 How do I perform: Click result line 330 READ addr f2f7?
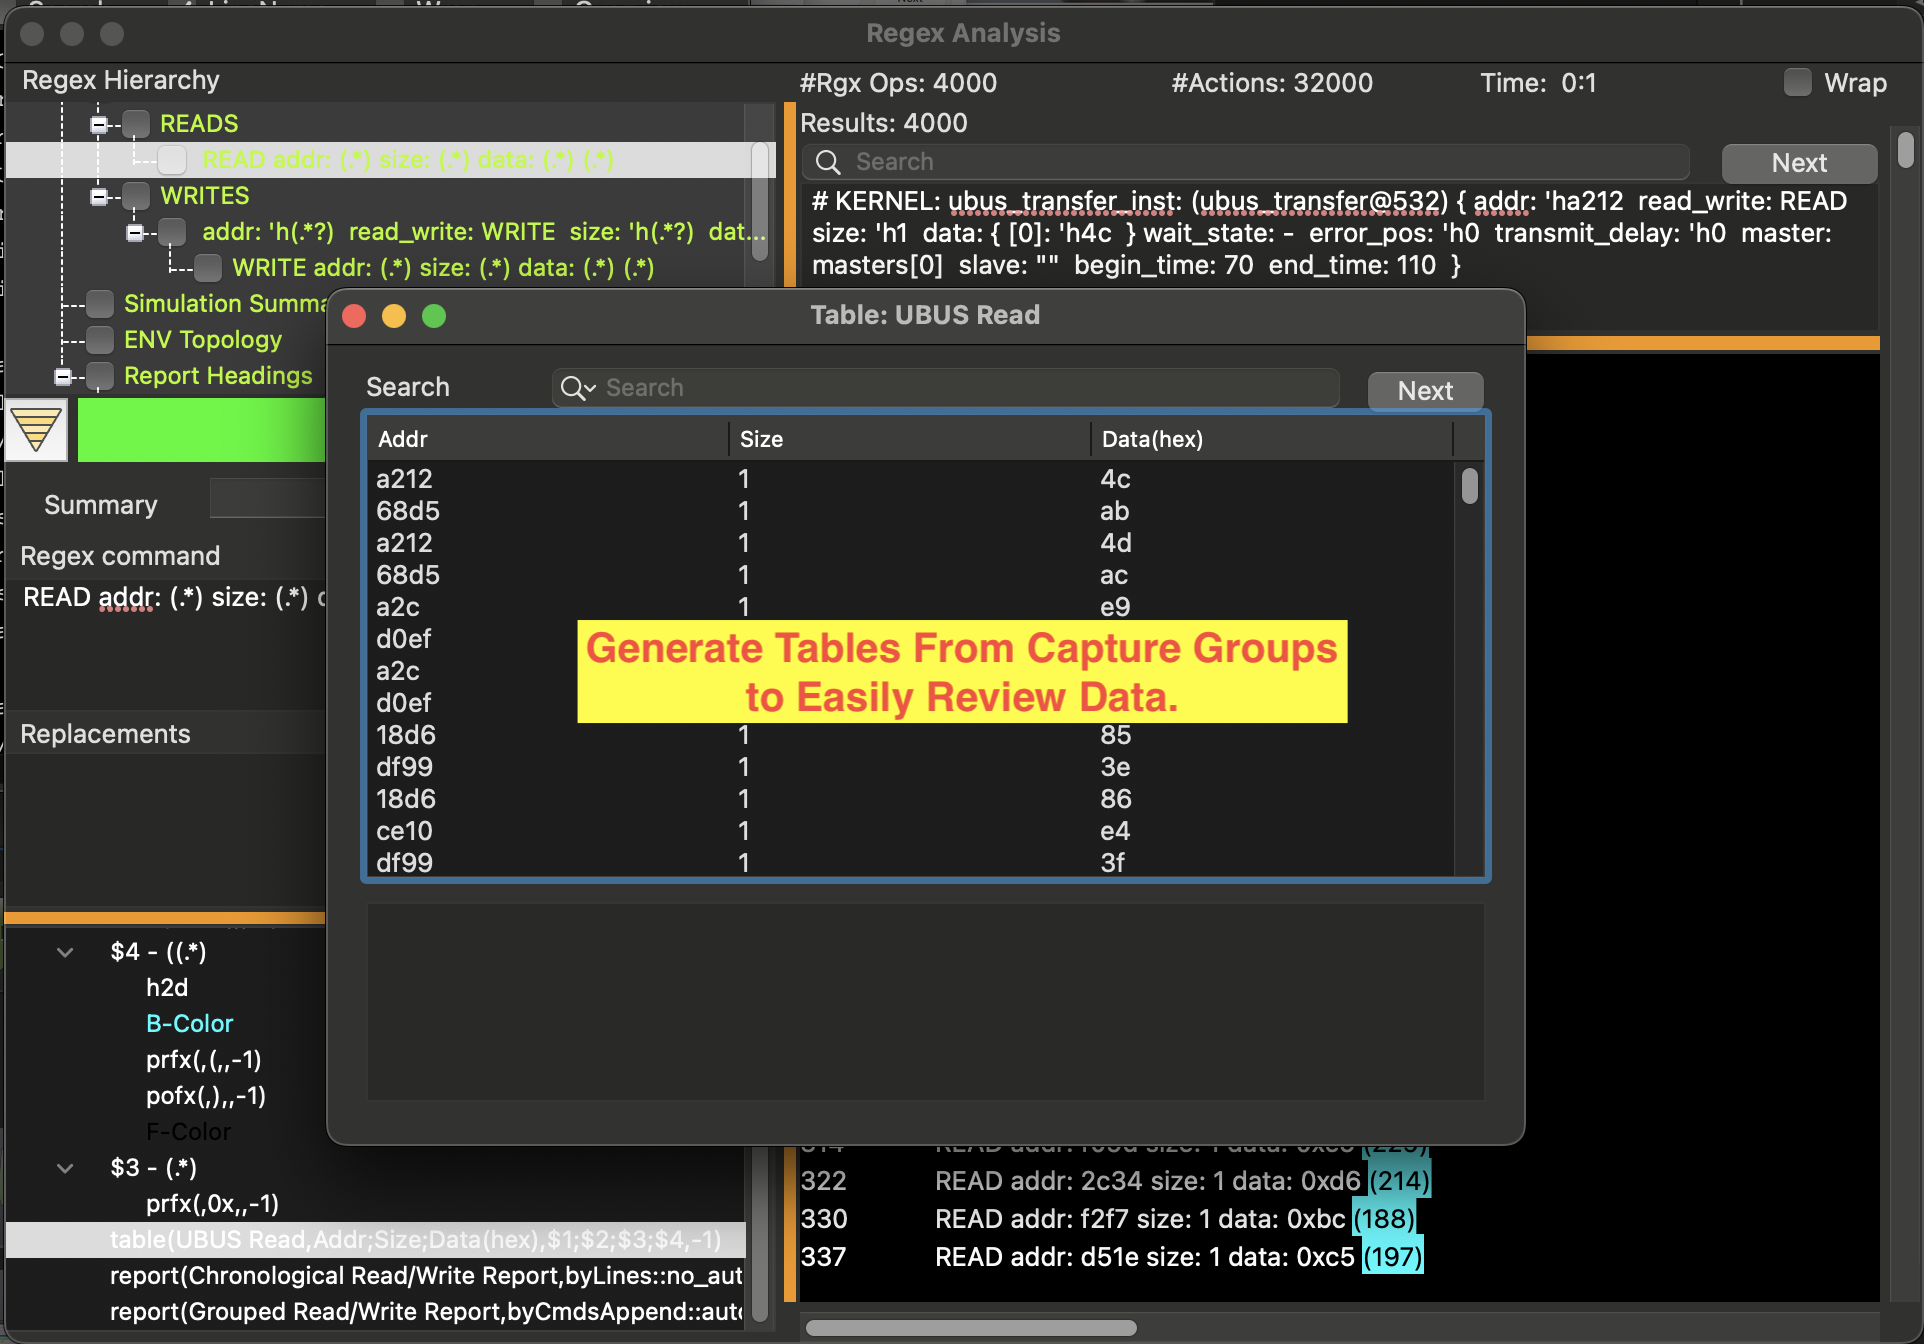1108,1219
